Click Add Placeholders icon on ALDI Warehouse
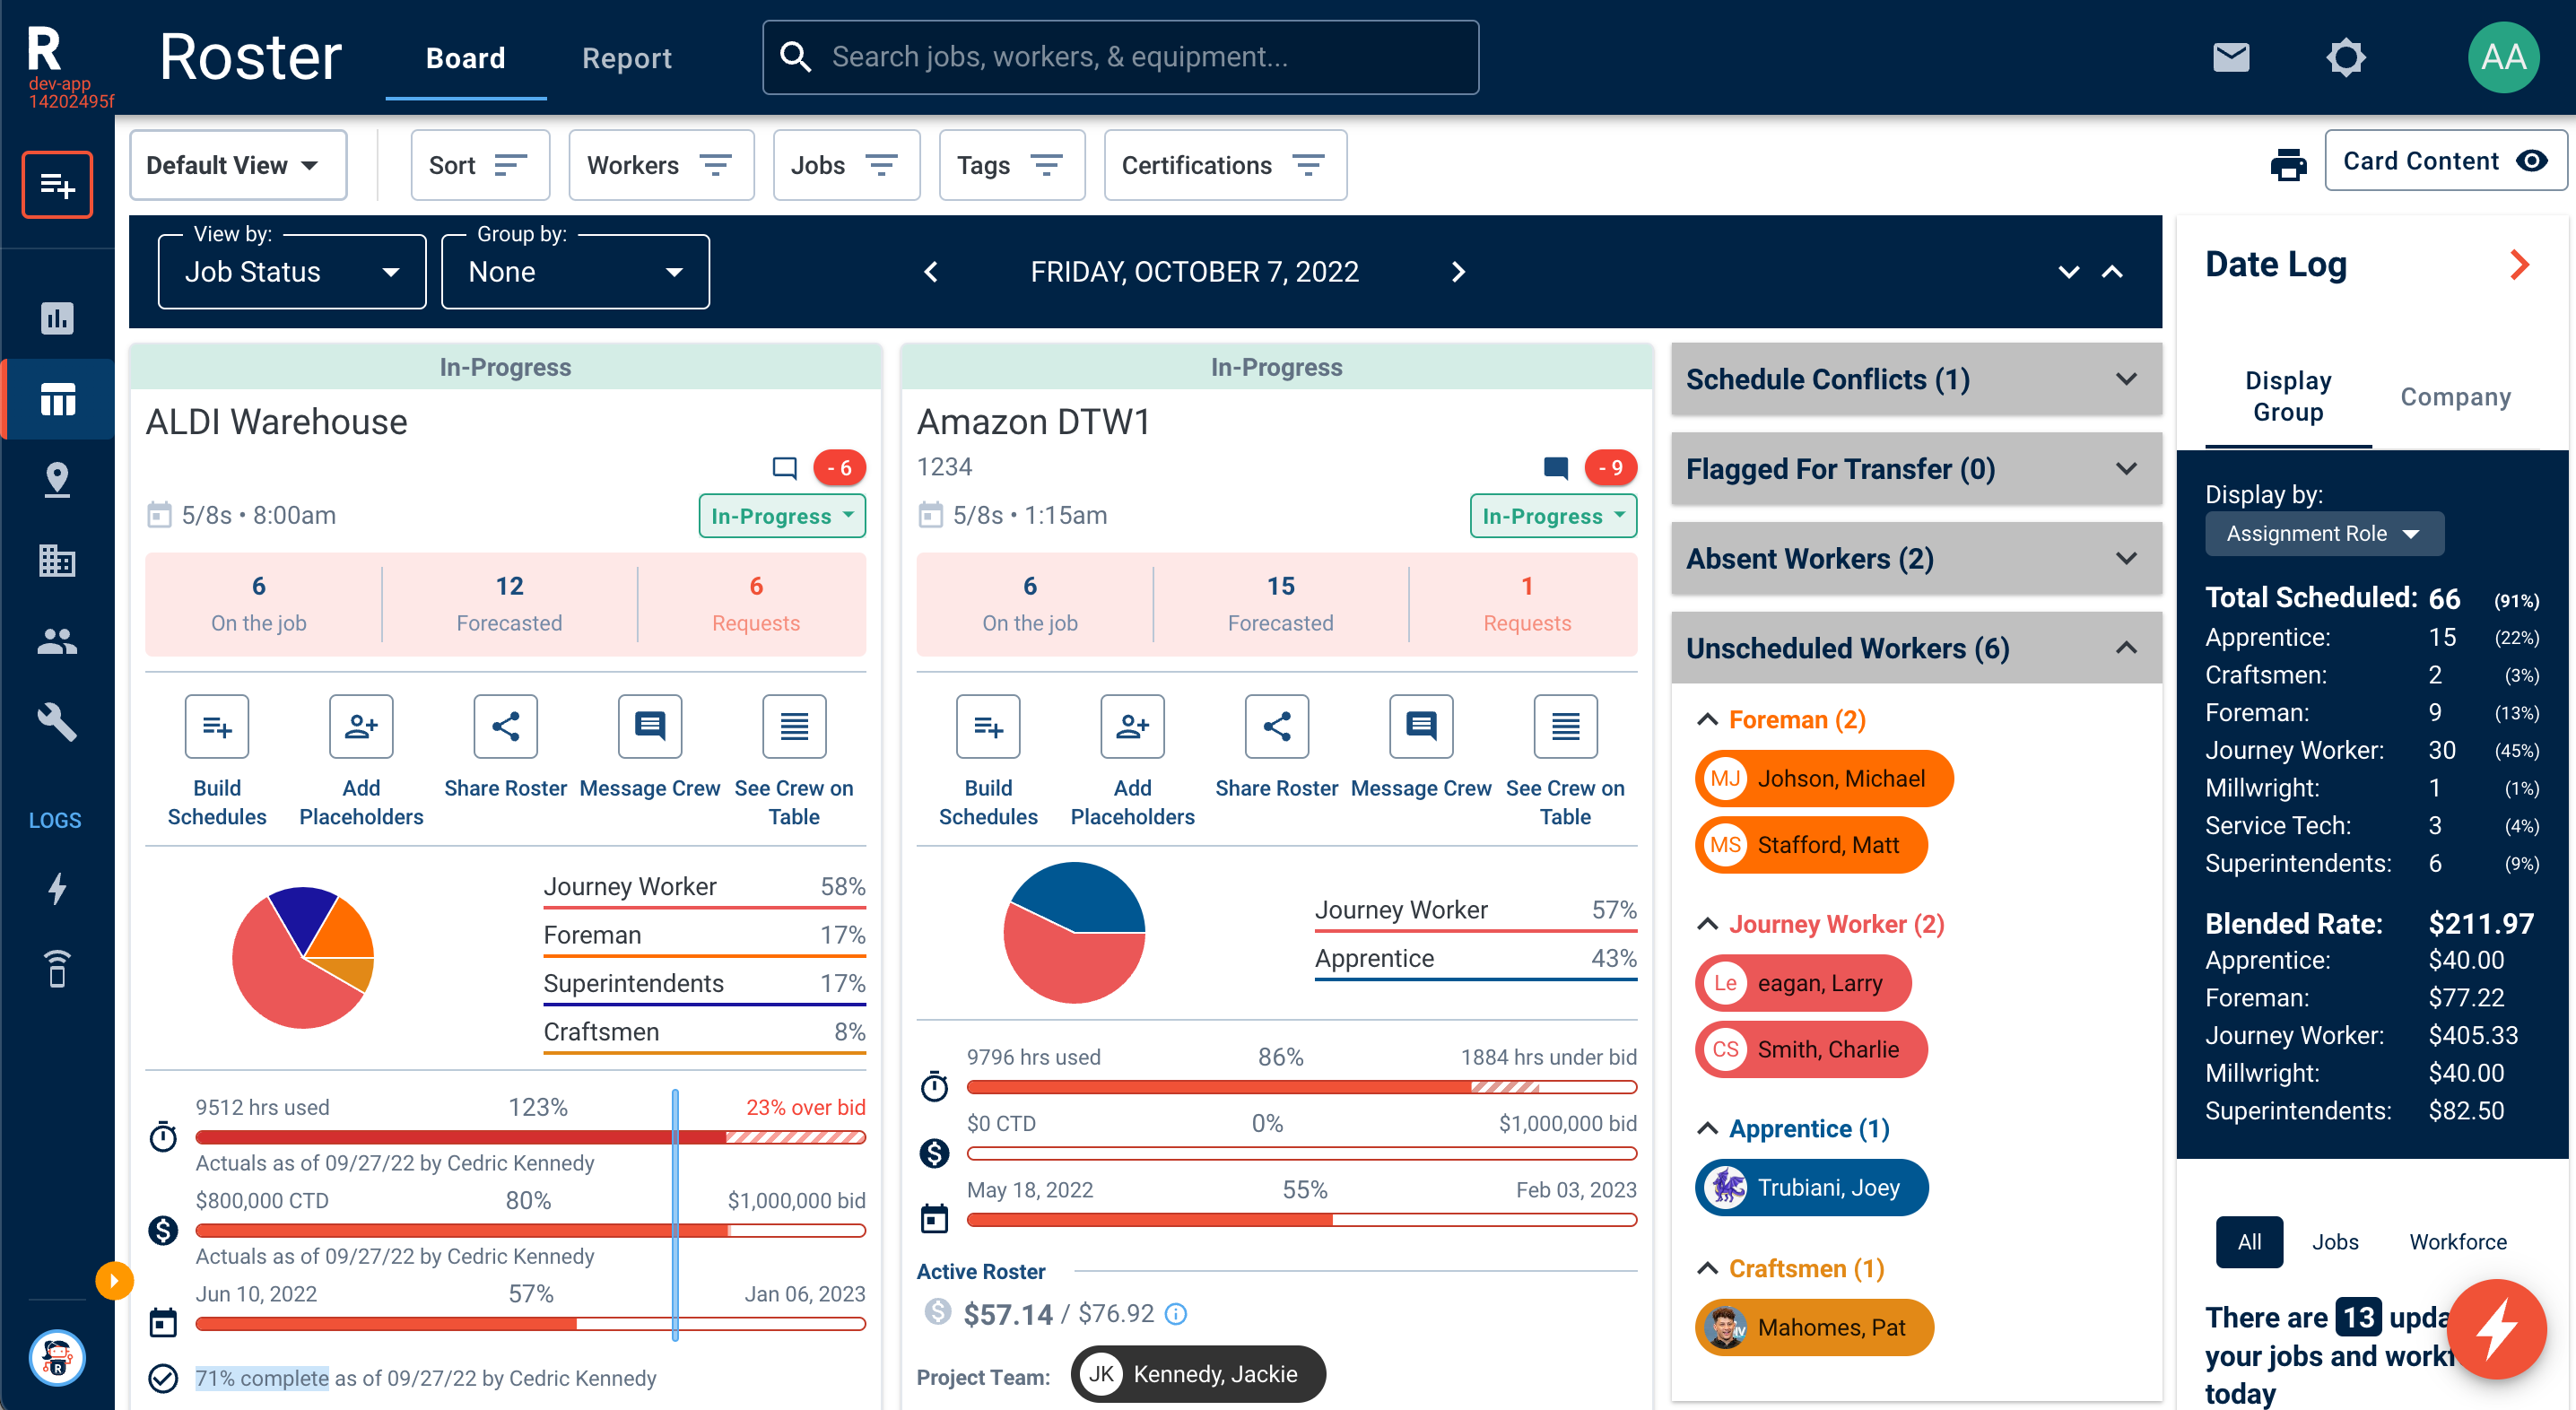The image size is (2576, 1410). tap(361, 727)
